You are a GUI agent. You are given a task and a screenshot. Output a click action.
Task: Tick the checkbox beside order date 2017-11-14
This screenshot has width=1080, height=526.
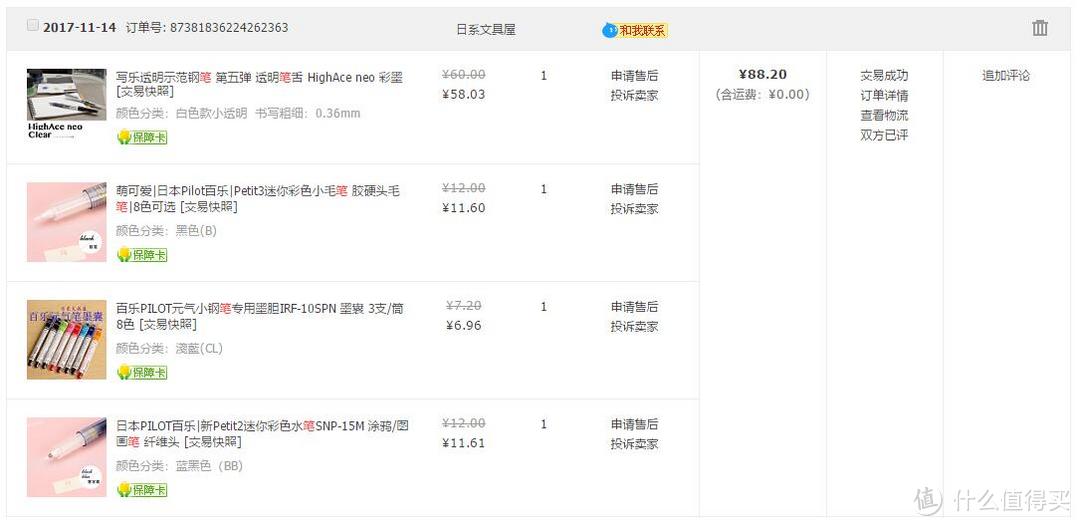click(32, 25)
